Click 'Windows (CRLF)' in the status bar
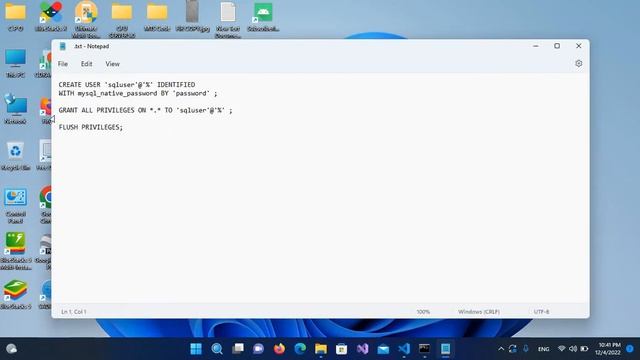Image resolution: width=640 pixels, height=360 pixels. (479, 312)
